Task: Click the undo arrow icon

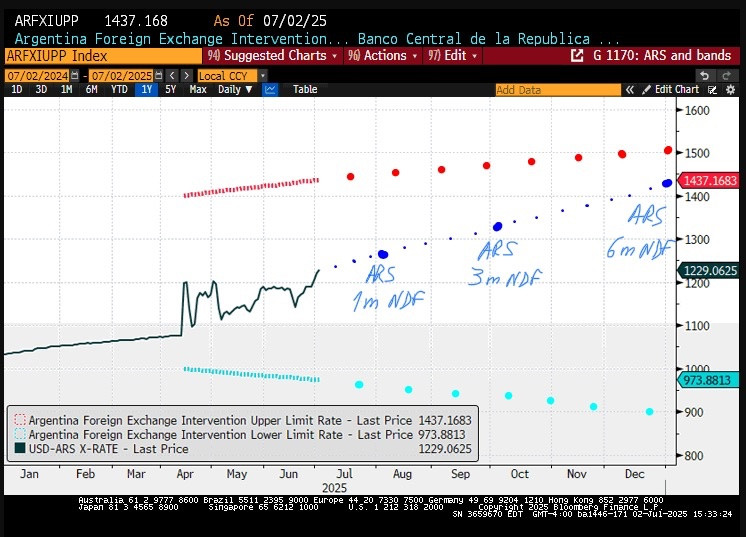Action: 705,76
